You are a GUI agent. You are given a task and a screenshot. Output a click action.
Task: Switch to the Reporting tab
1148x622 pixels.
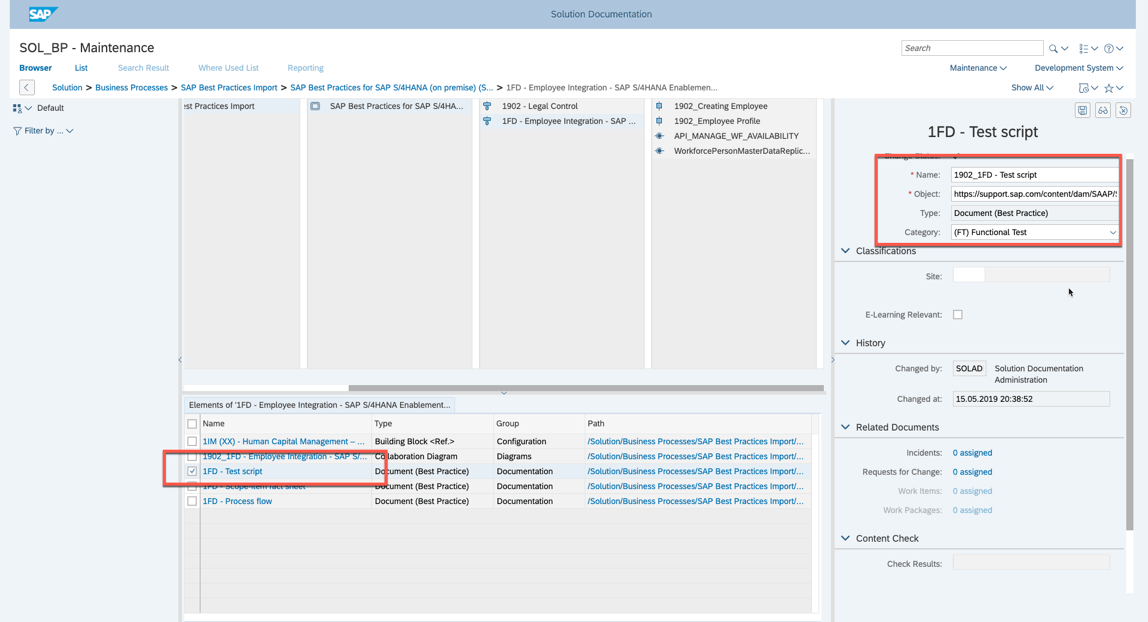click(x=305, y=67)
